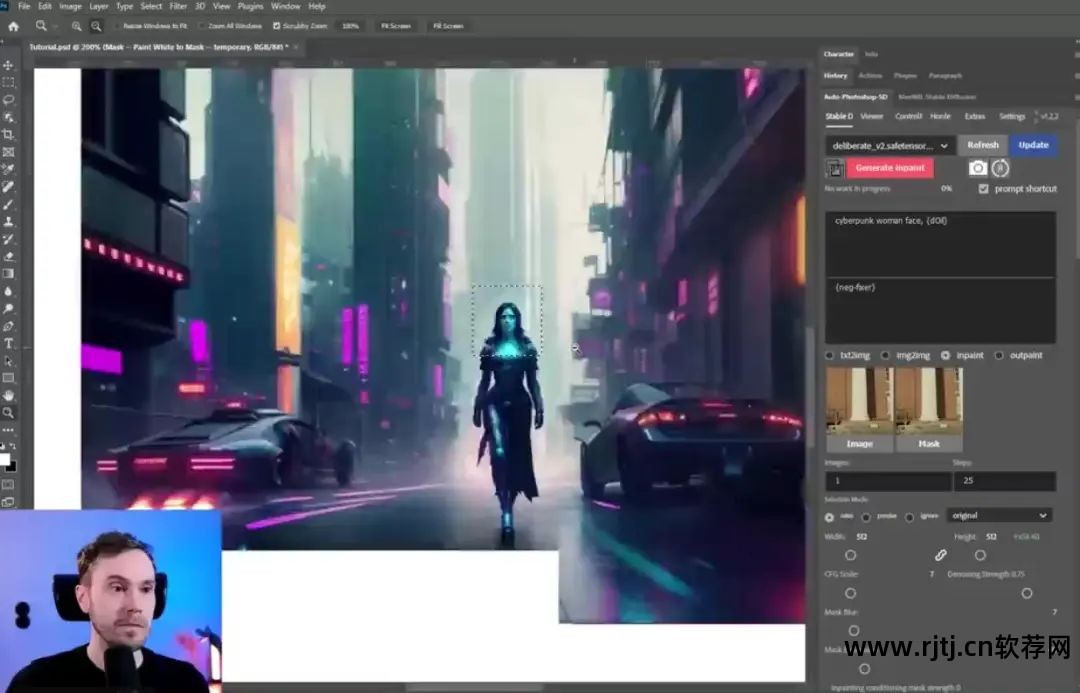
Task: Click the Generate inpaint button
Action: click(x=889, y=168)
